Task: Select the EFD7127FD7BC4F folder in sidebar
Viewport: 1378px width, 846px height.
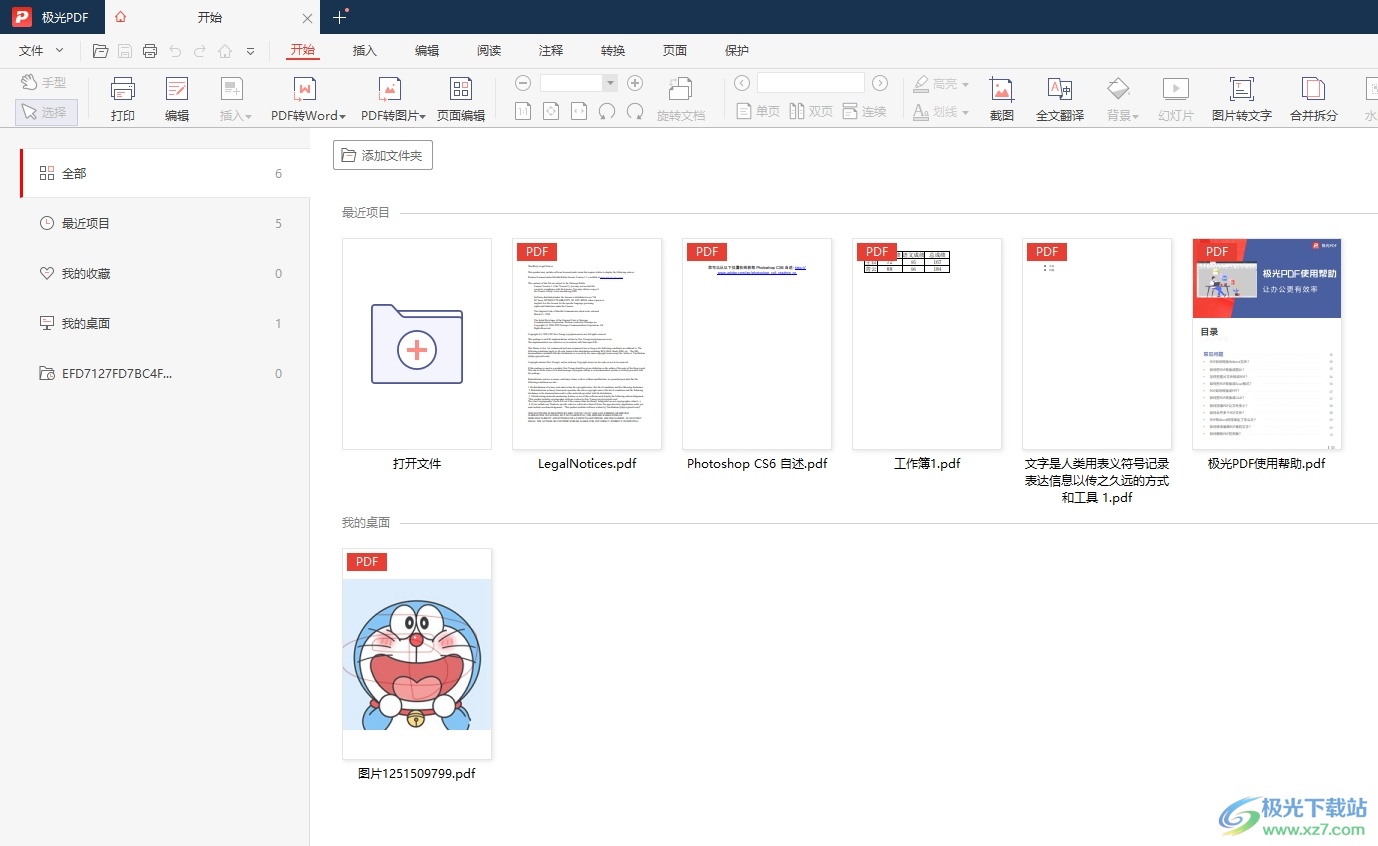Action: [x=165, y=373]
